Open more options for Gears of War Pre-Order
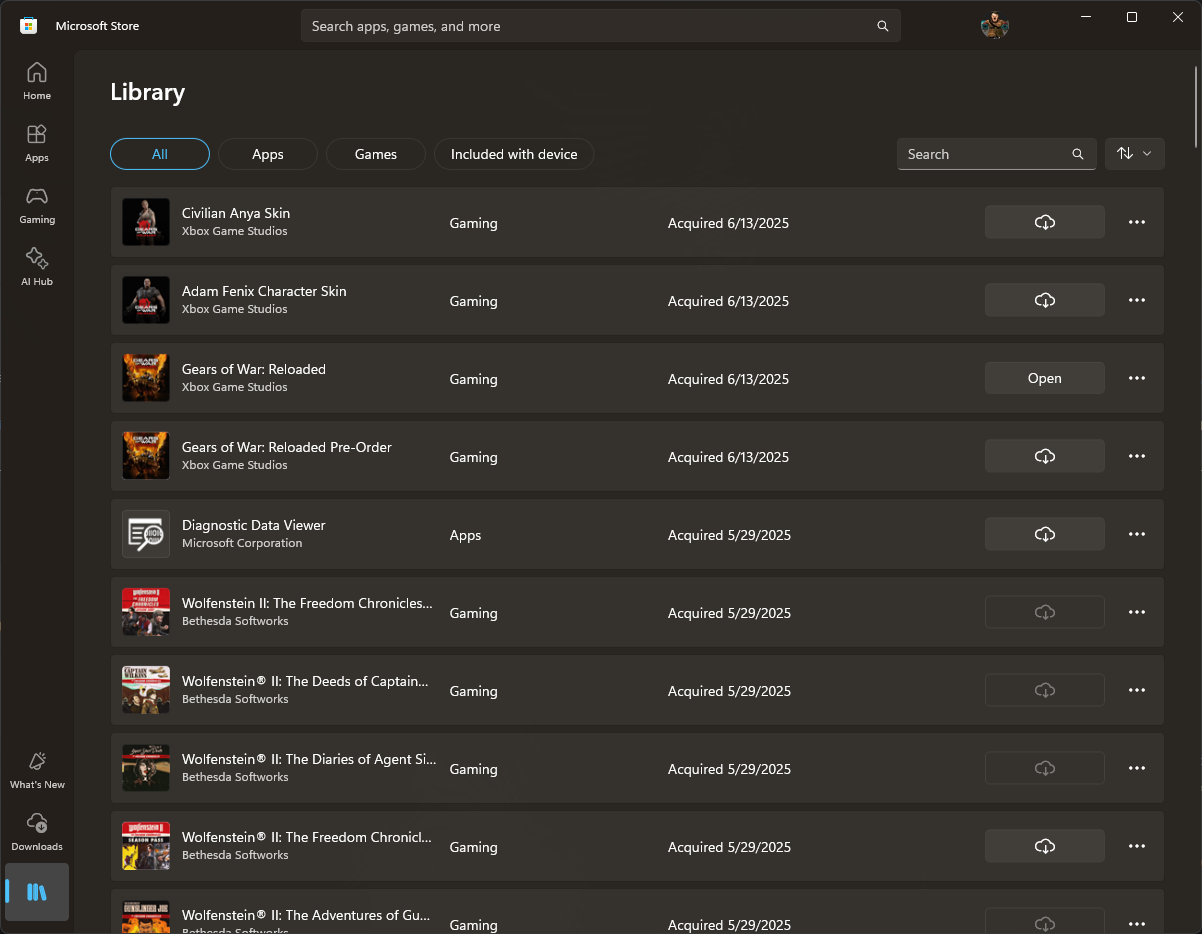Viewport: 1202px width, 934px height. tap(1137, 456)
